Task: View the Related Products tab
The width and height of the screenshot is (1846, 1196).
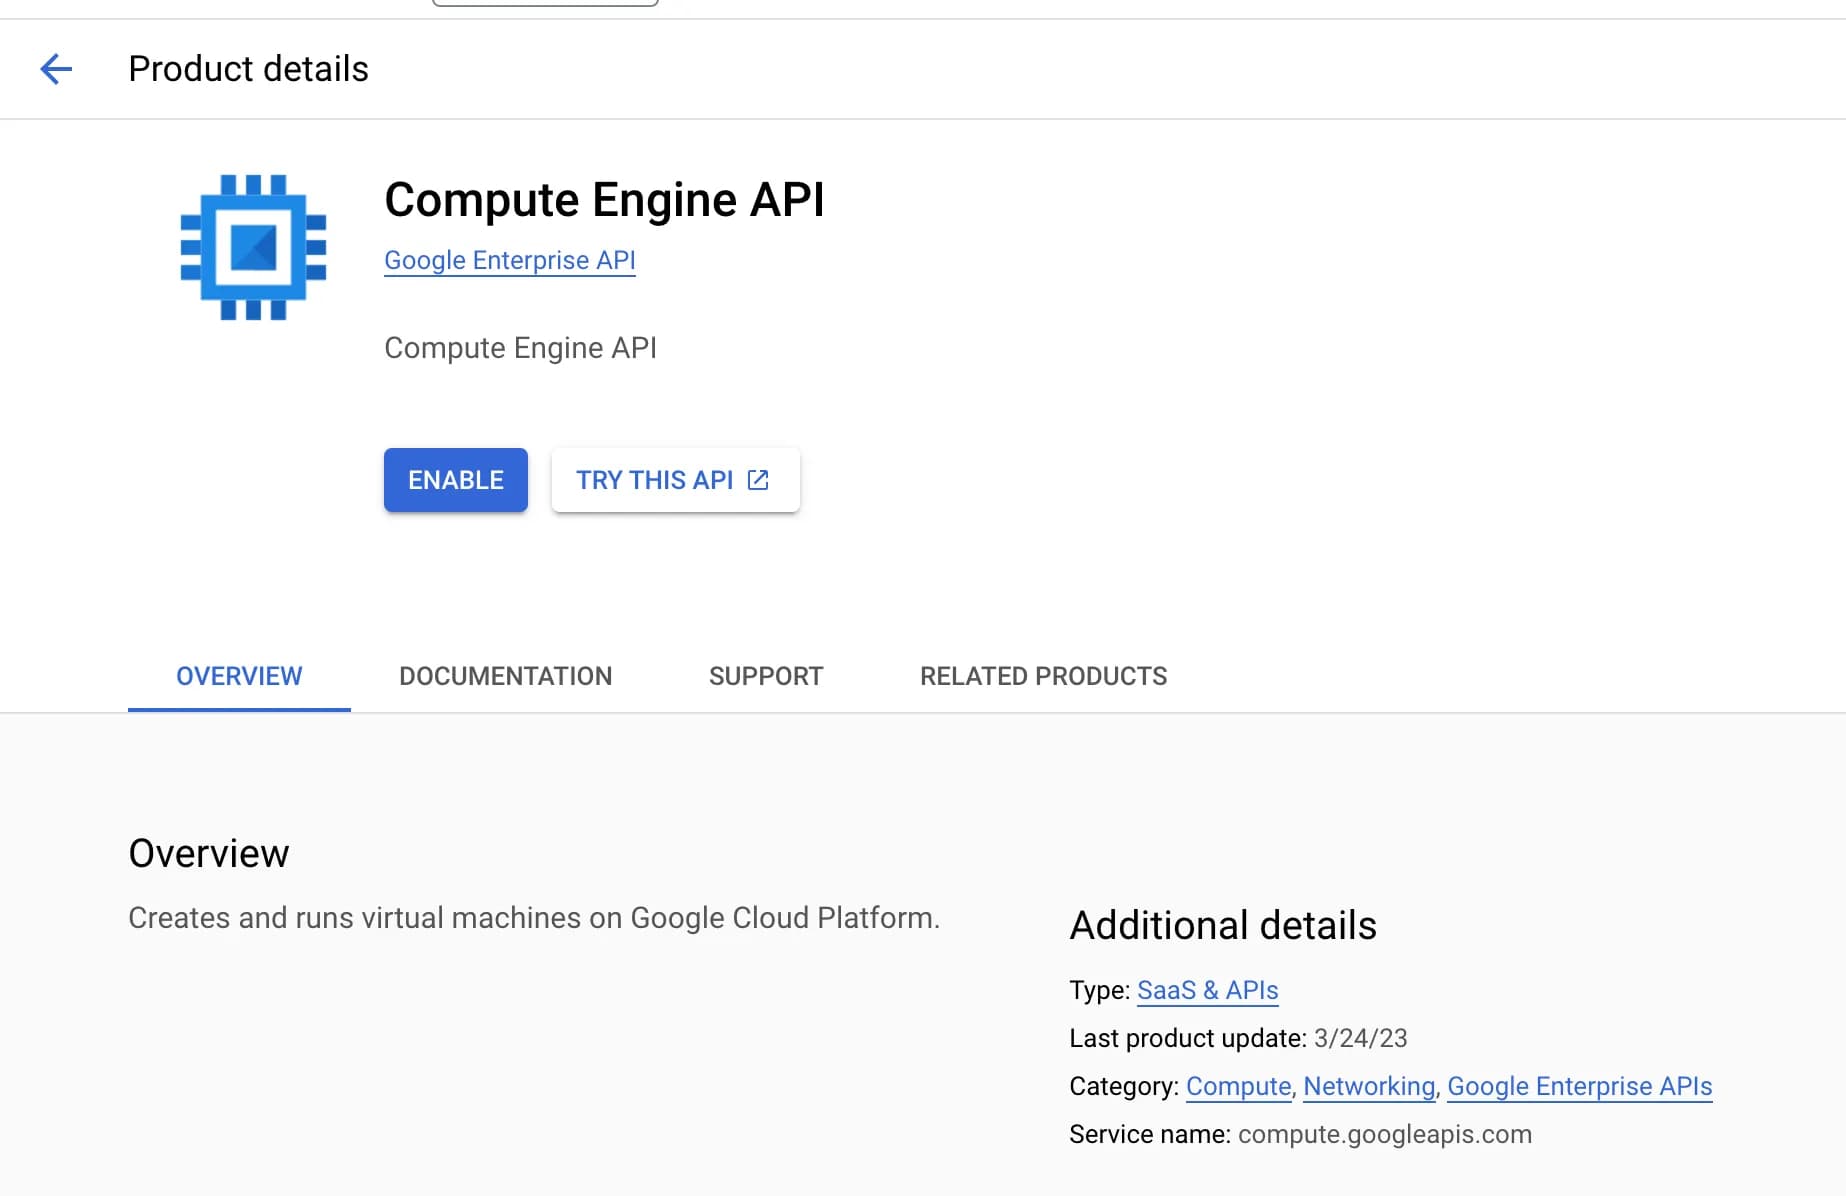Action: click(1044, 676)
